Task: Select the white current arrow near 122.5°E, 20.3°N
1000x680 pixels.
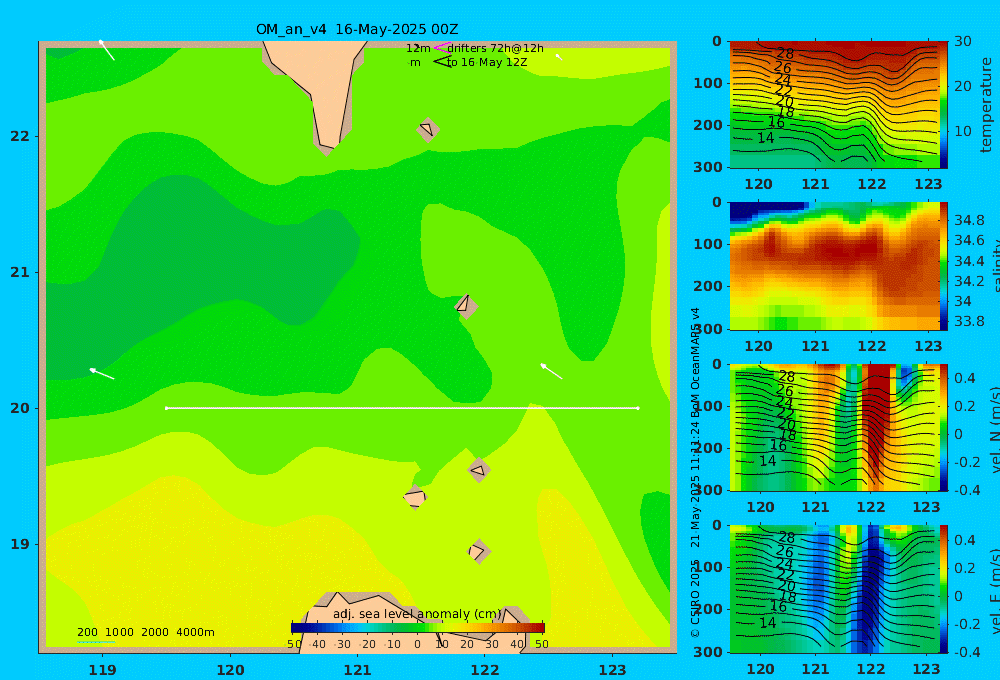Action: 552,371
